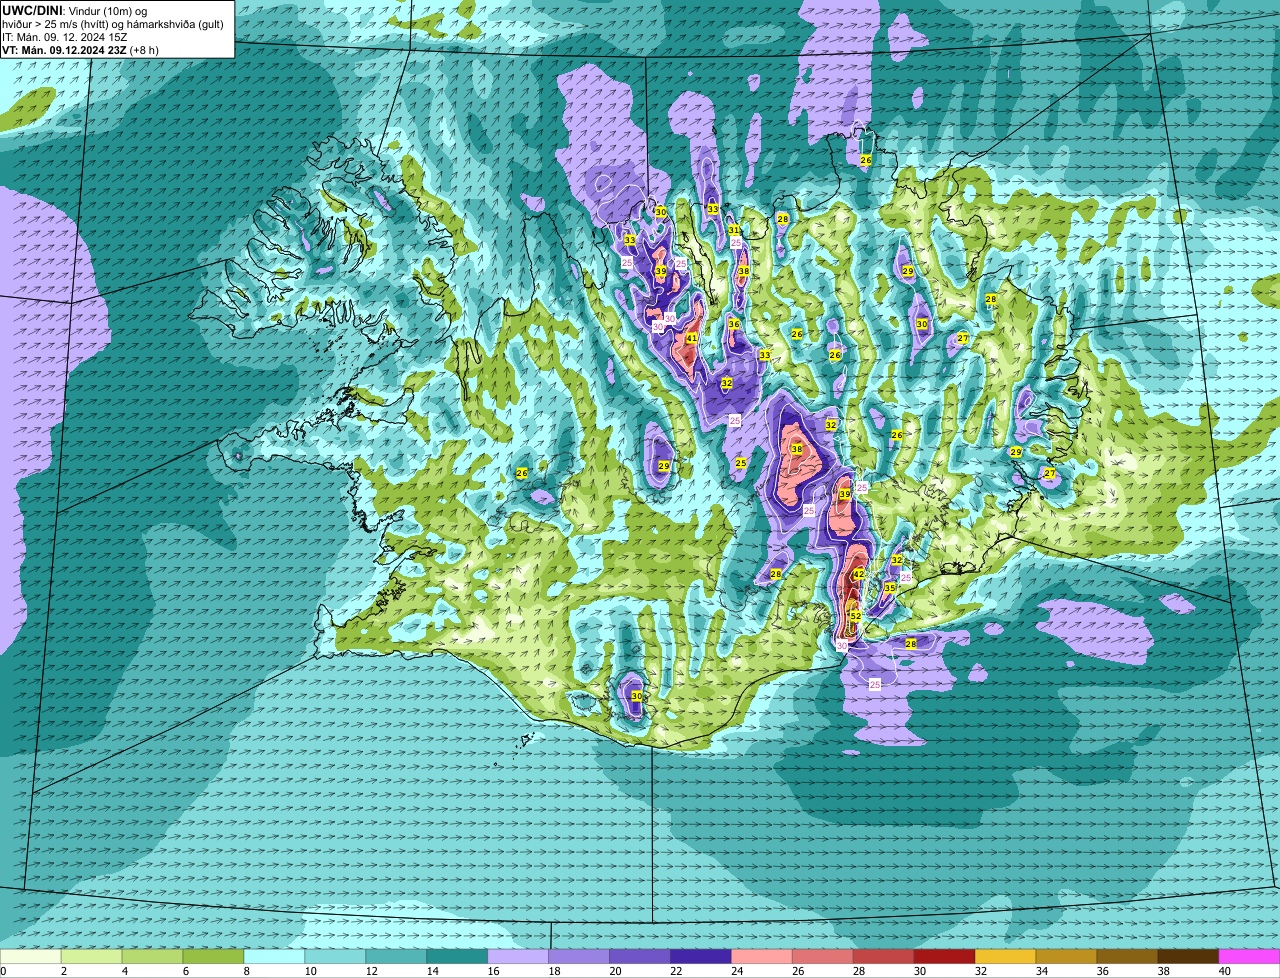Click the 0–2 m/s palest yellow legend swatch

(30, 956)
